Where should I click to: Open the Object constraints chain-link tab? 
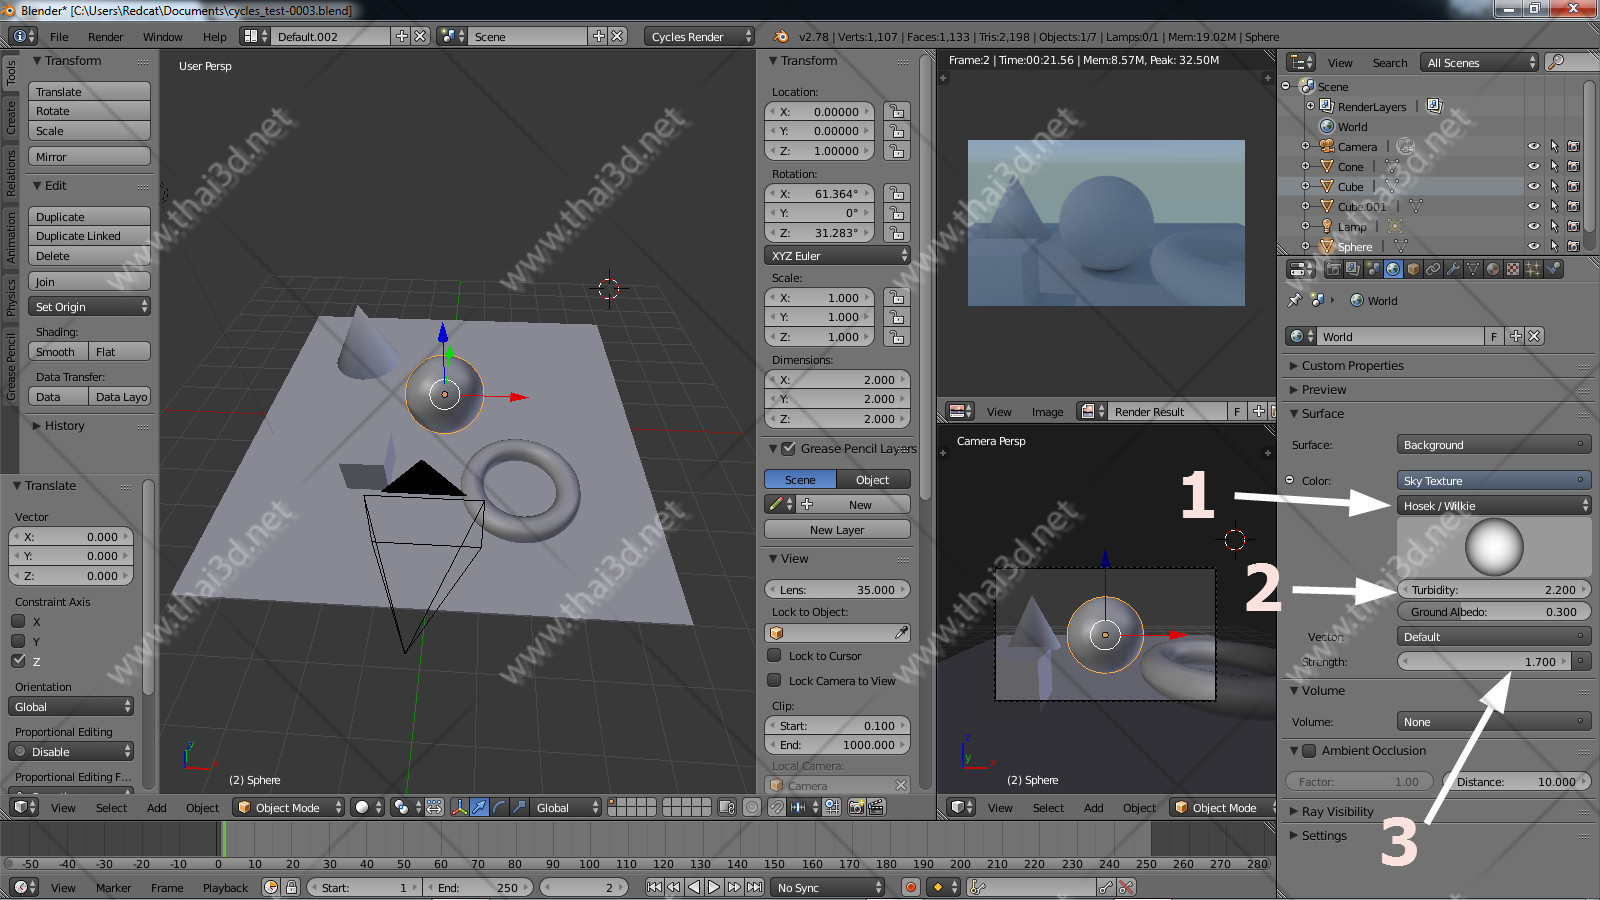1433,269
